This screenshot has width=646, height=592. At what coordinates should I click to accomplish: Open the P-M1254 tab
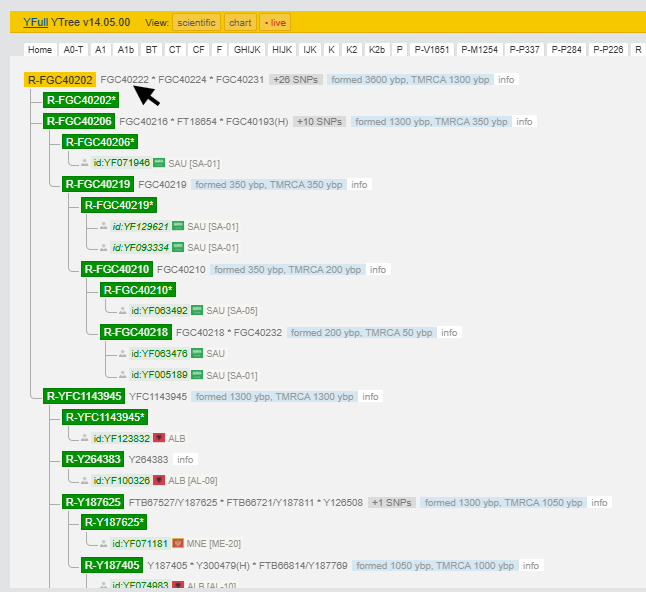(x=480, y=50)
